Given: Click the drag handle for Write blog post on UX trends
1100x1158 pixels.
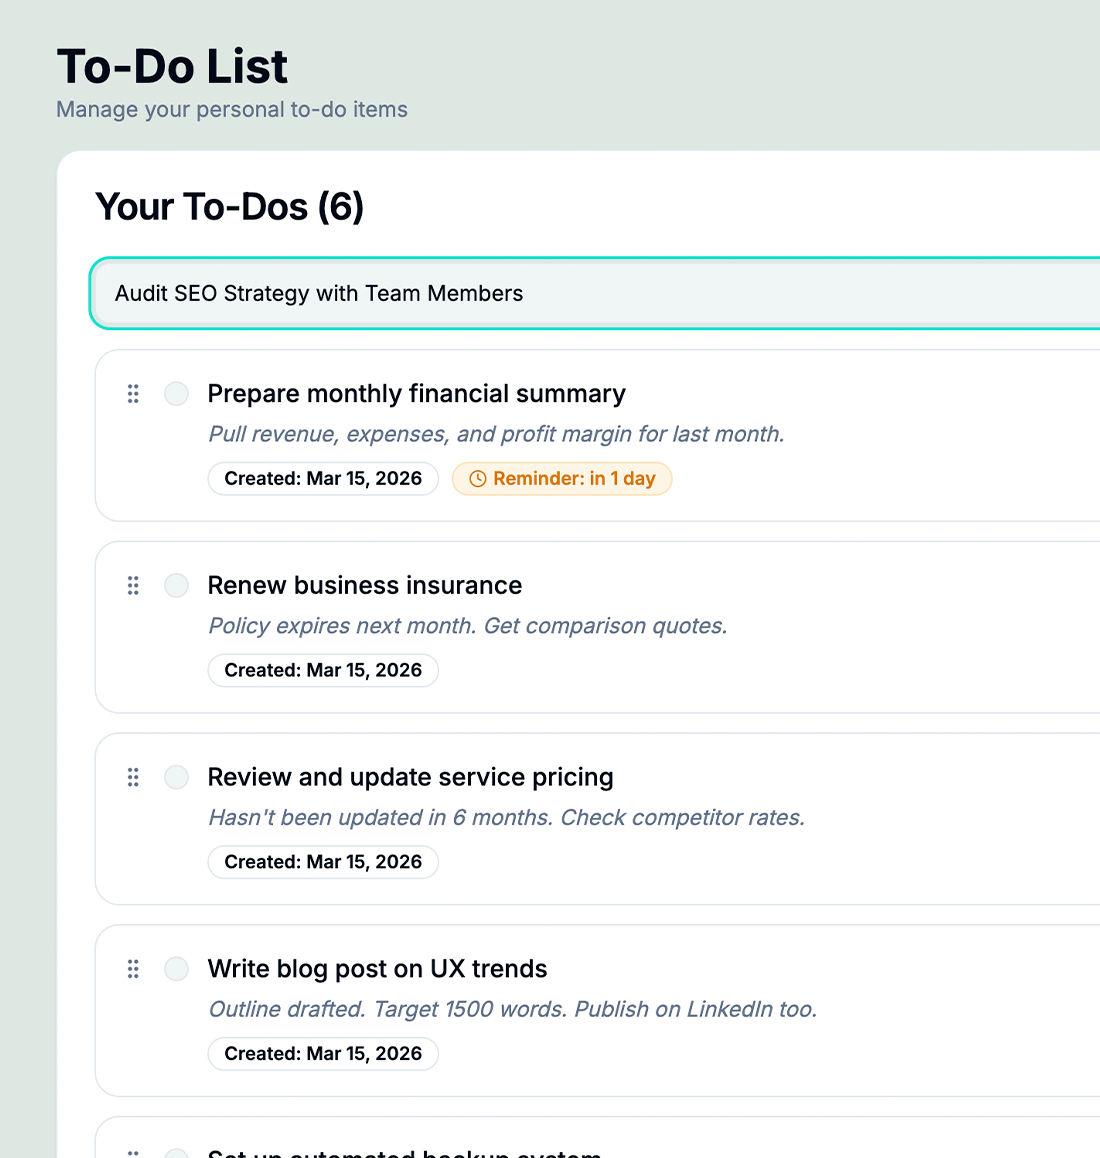Looking at the screenshot, I should click(x=133, y=969).
